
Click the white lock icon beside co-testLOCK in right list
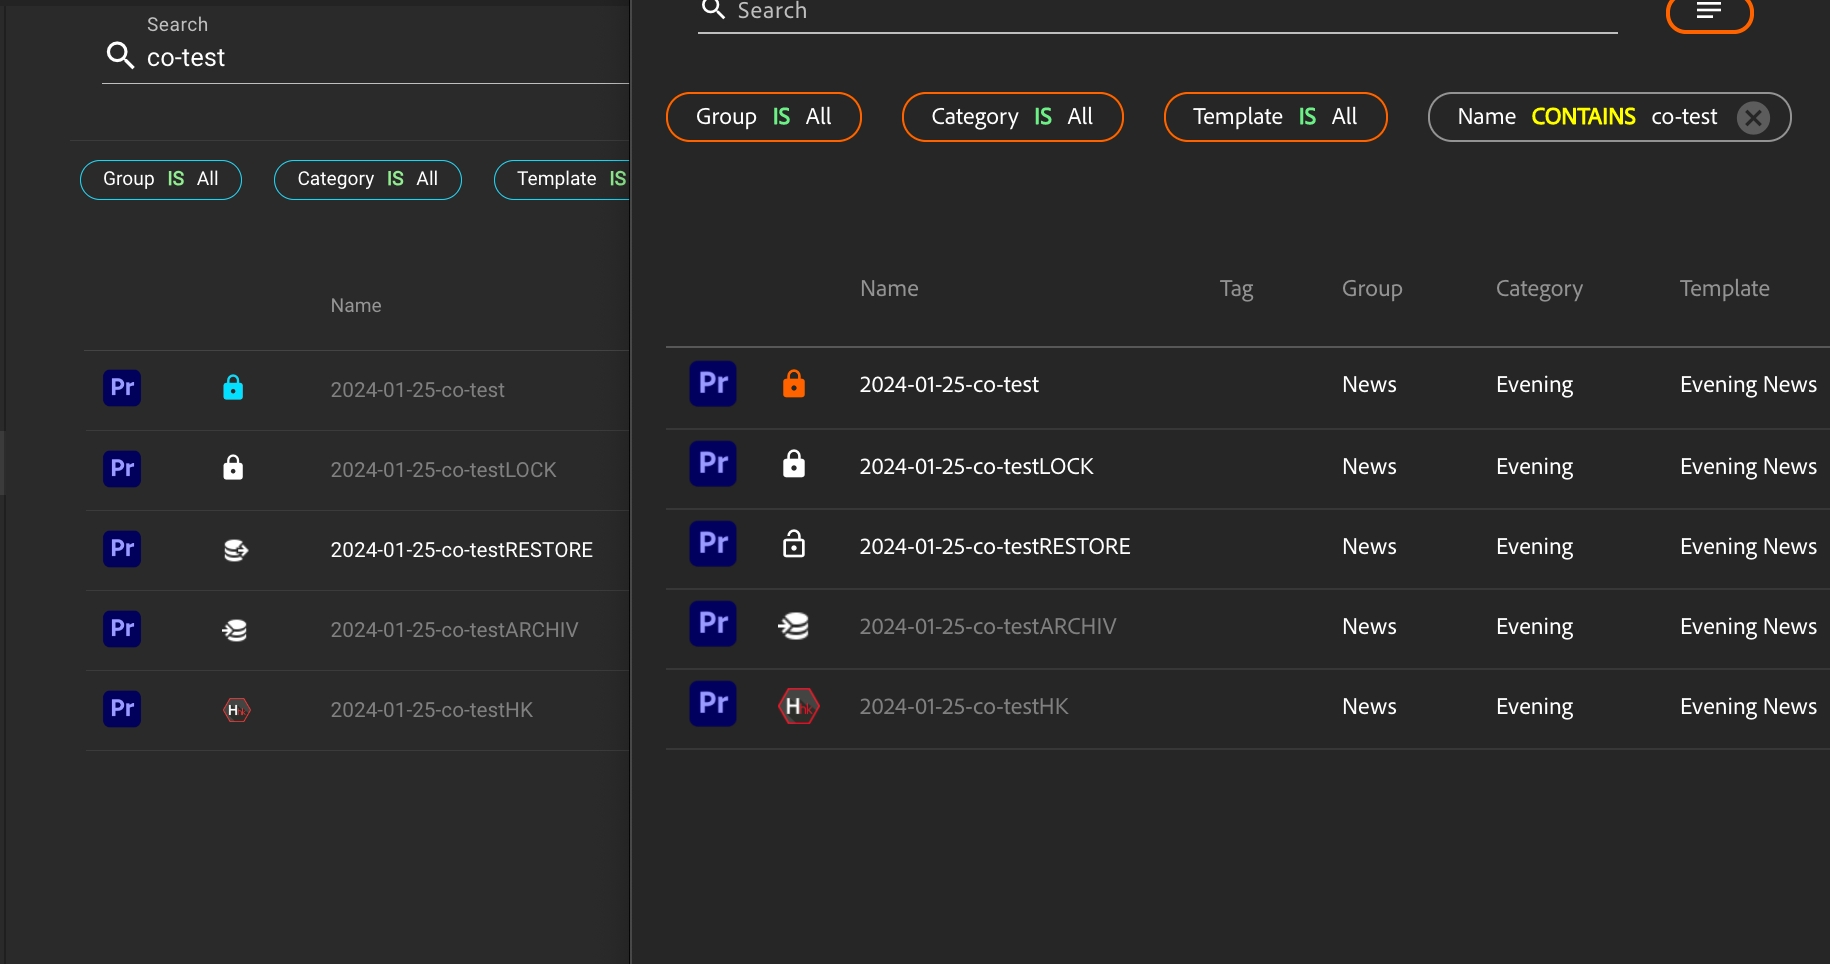793,464
